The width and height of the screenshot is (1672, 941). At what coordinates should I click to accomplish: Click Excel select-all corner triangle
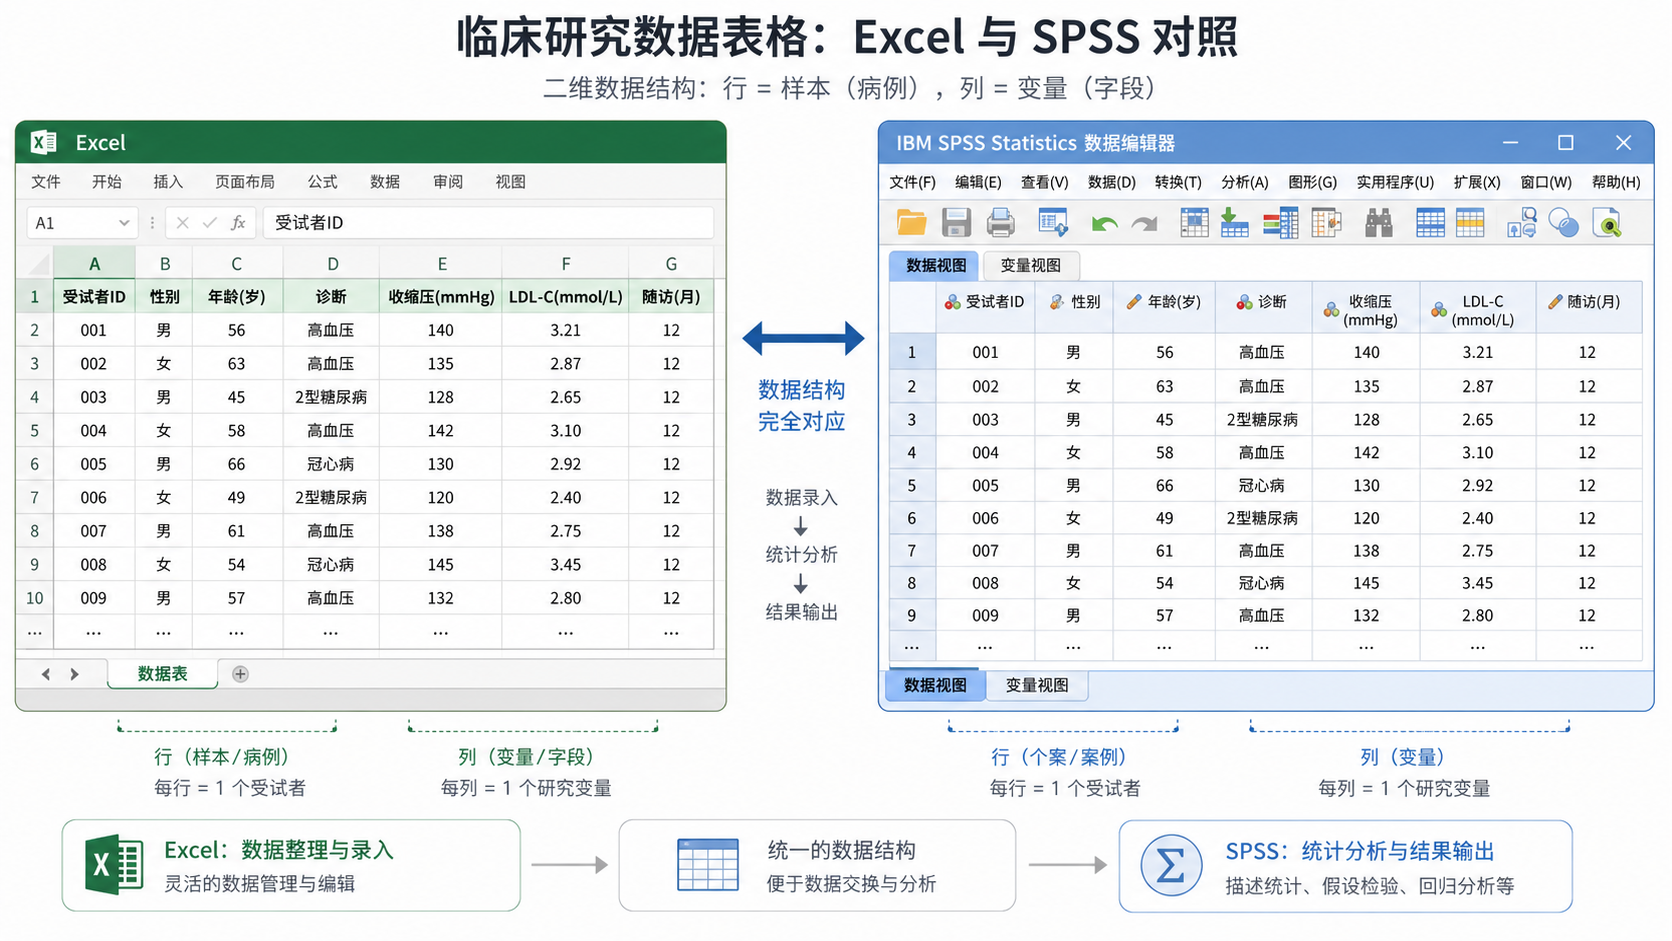(39, 264)
